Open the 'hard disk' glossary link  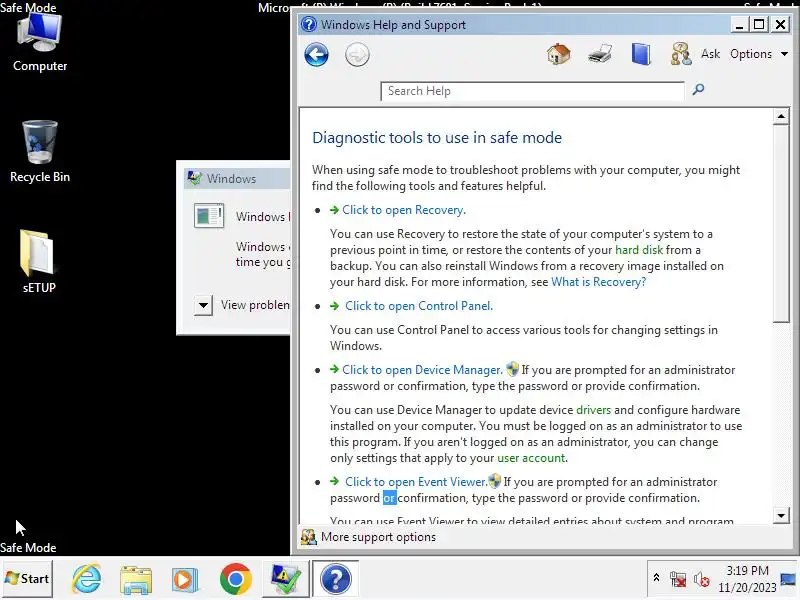(x=639, y=250)
